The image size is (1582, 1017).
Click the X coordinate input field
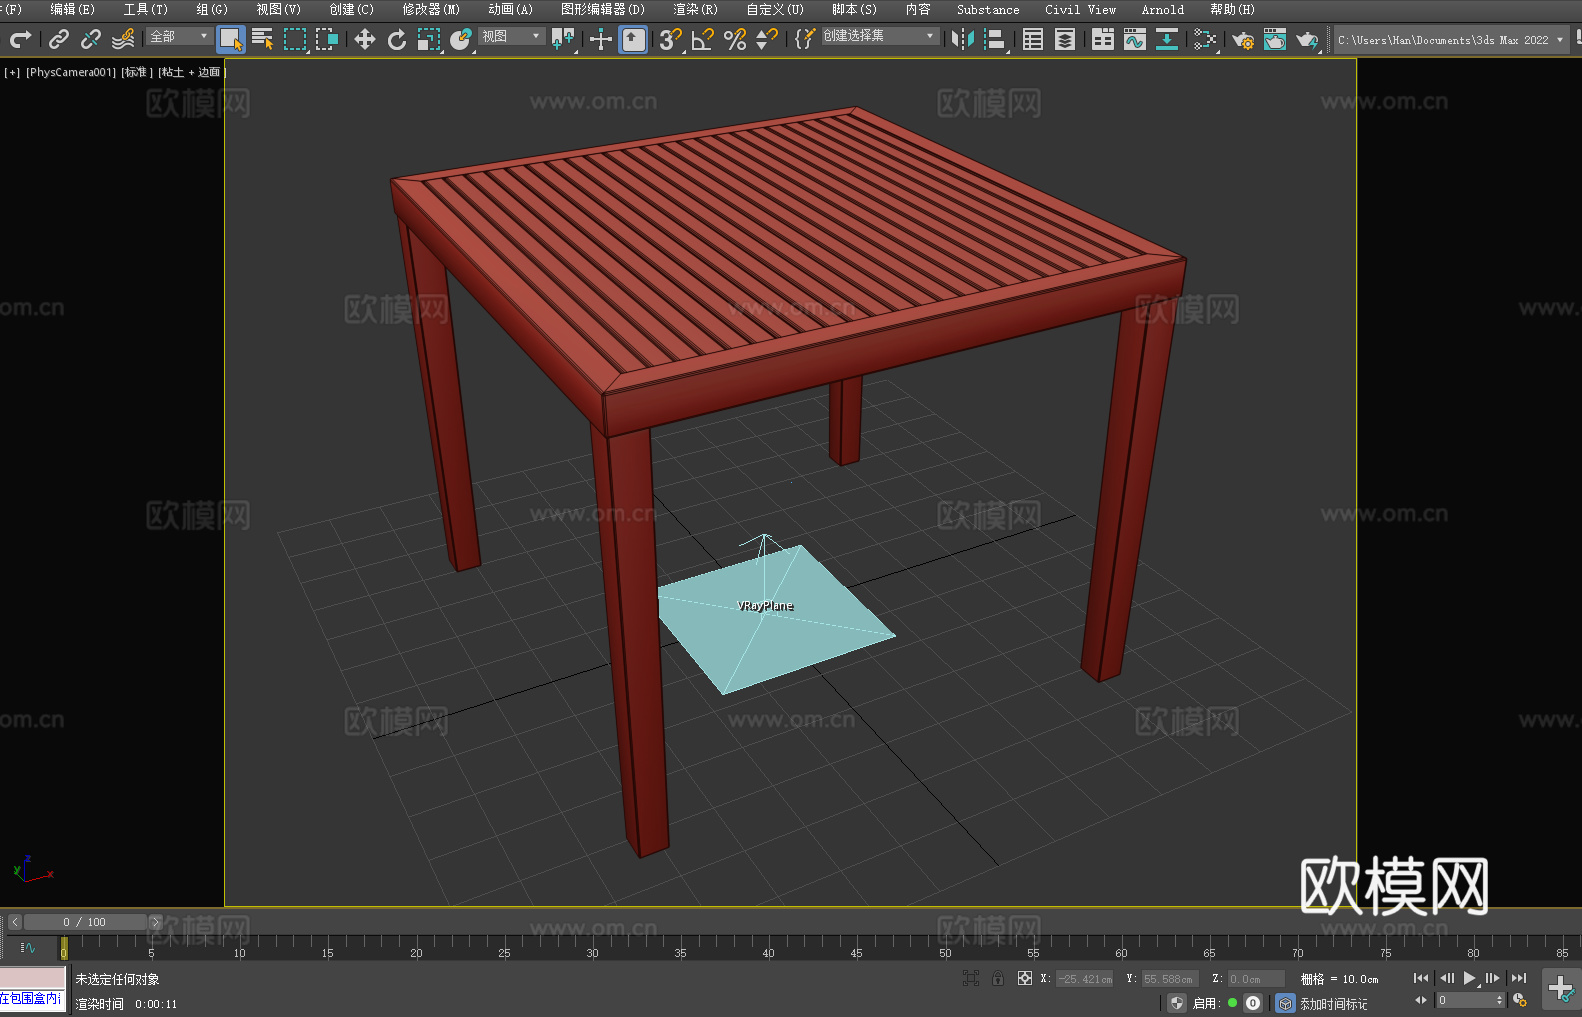click(1086, 979)
